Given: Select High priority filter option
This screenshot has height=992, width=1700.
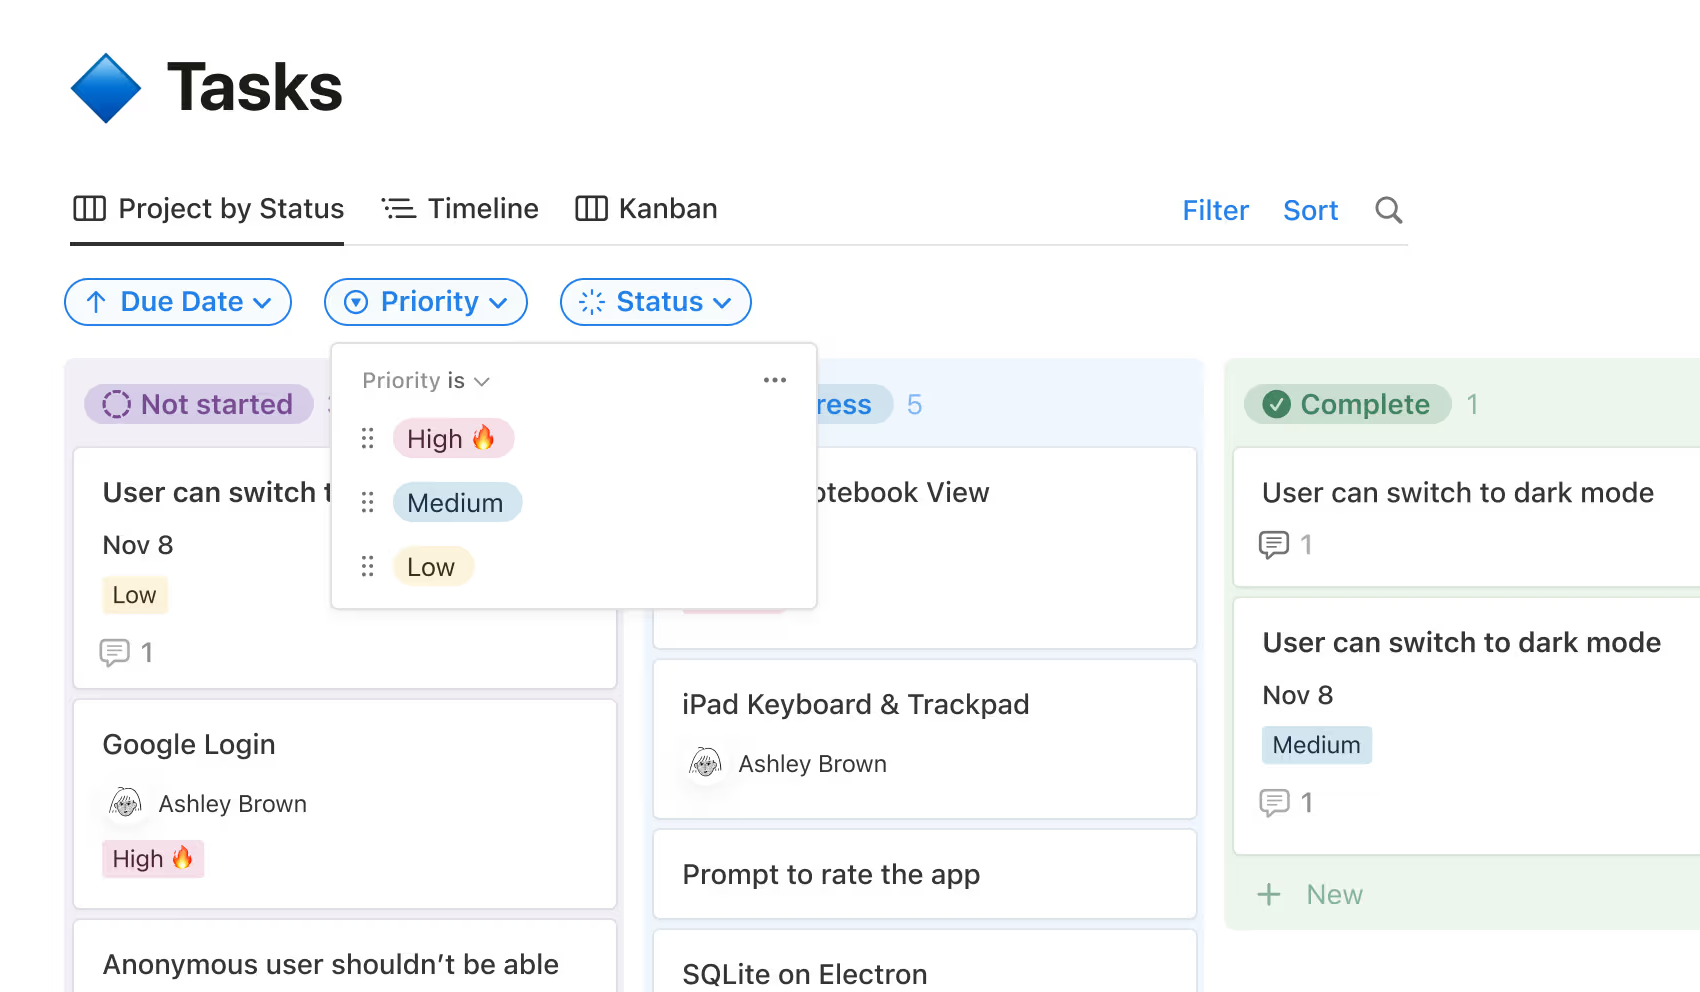Looking at the screenshot, I should pos(452,439).
